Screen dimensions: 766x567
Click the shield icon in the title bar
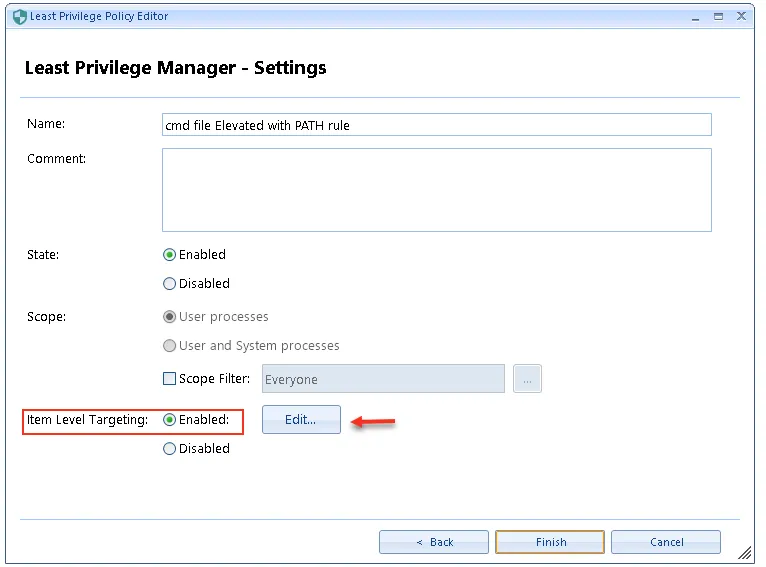point(20,16)
